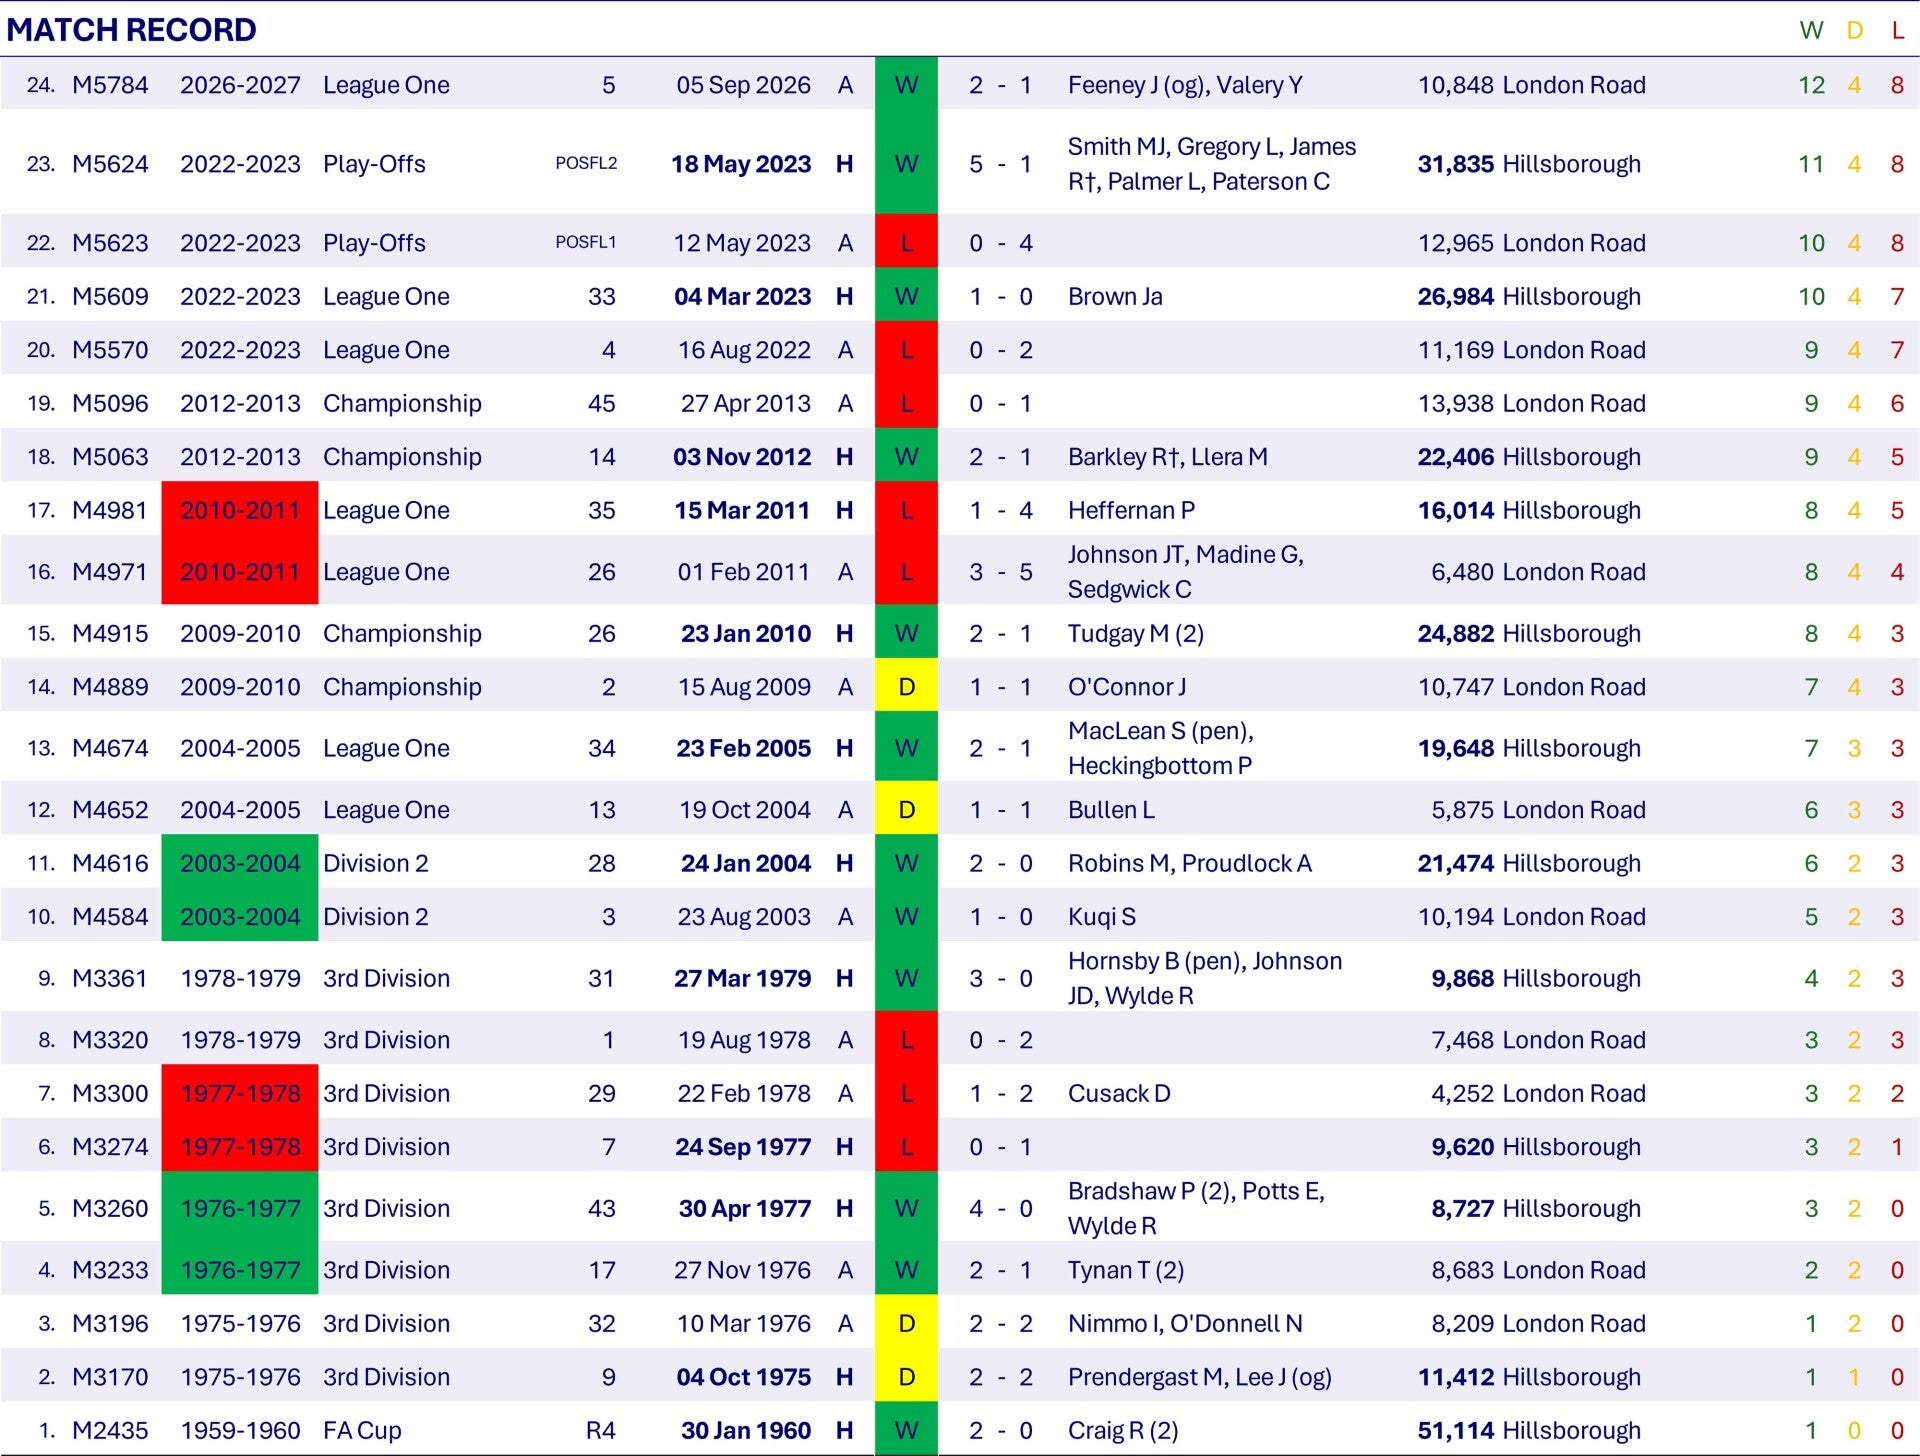Open match M5784 link

point(110,85)
